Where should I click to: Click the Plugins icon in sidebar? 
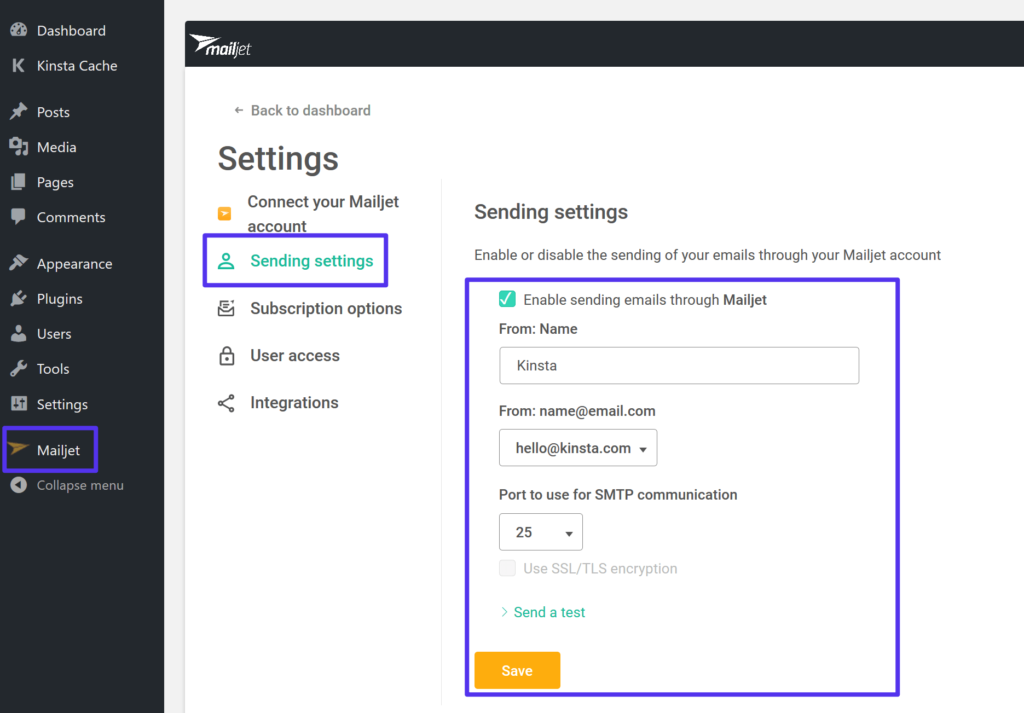click(19, 298)
